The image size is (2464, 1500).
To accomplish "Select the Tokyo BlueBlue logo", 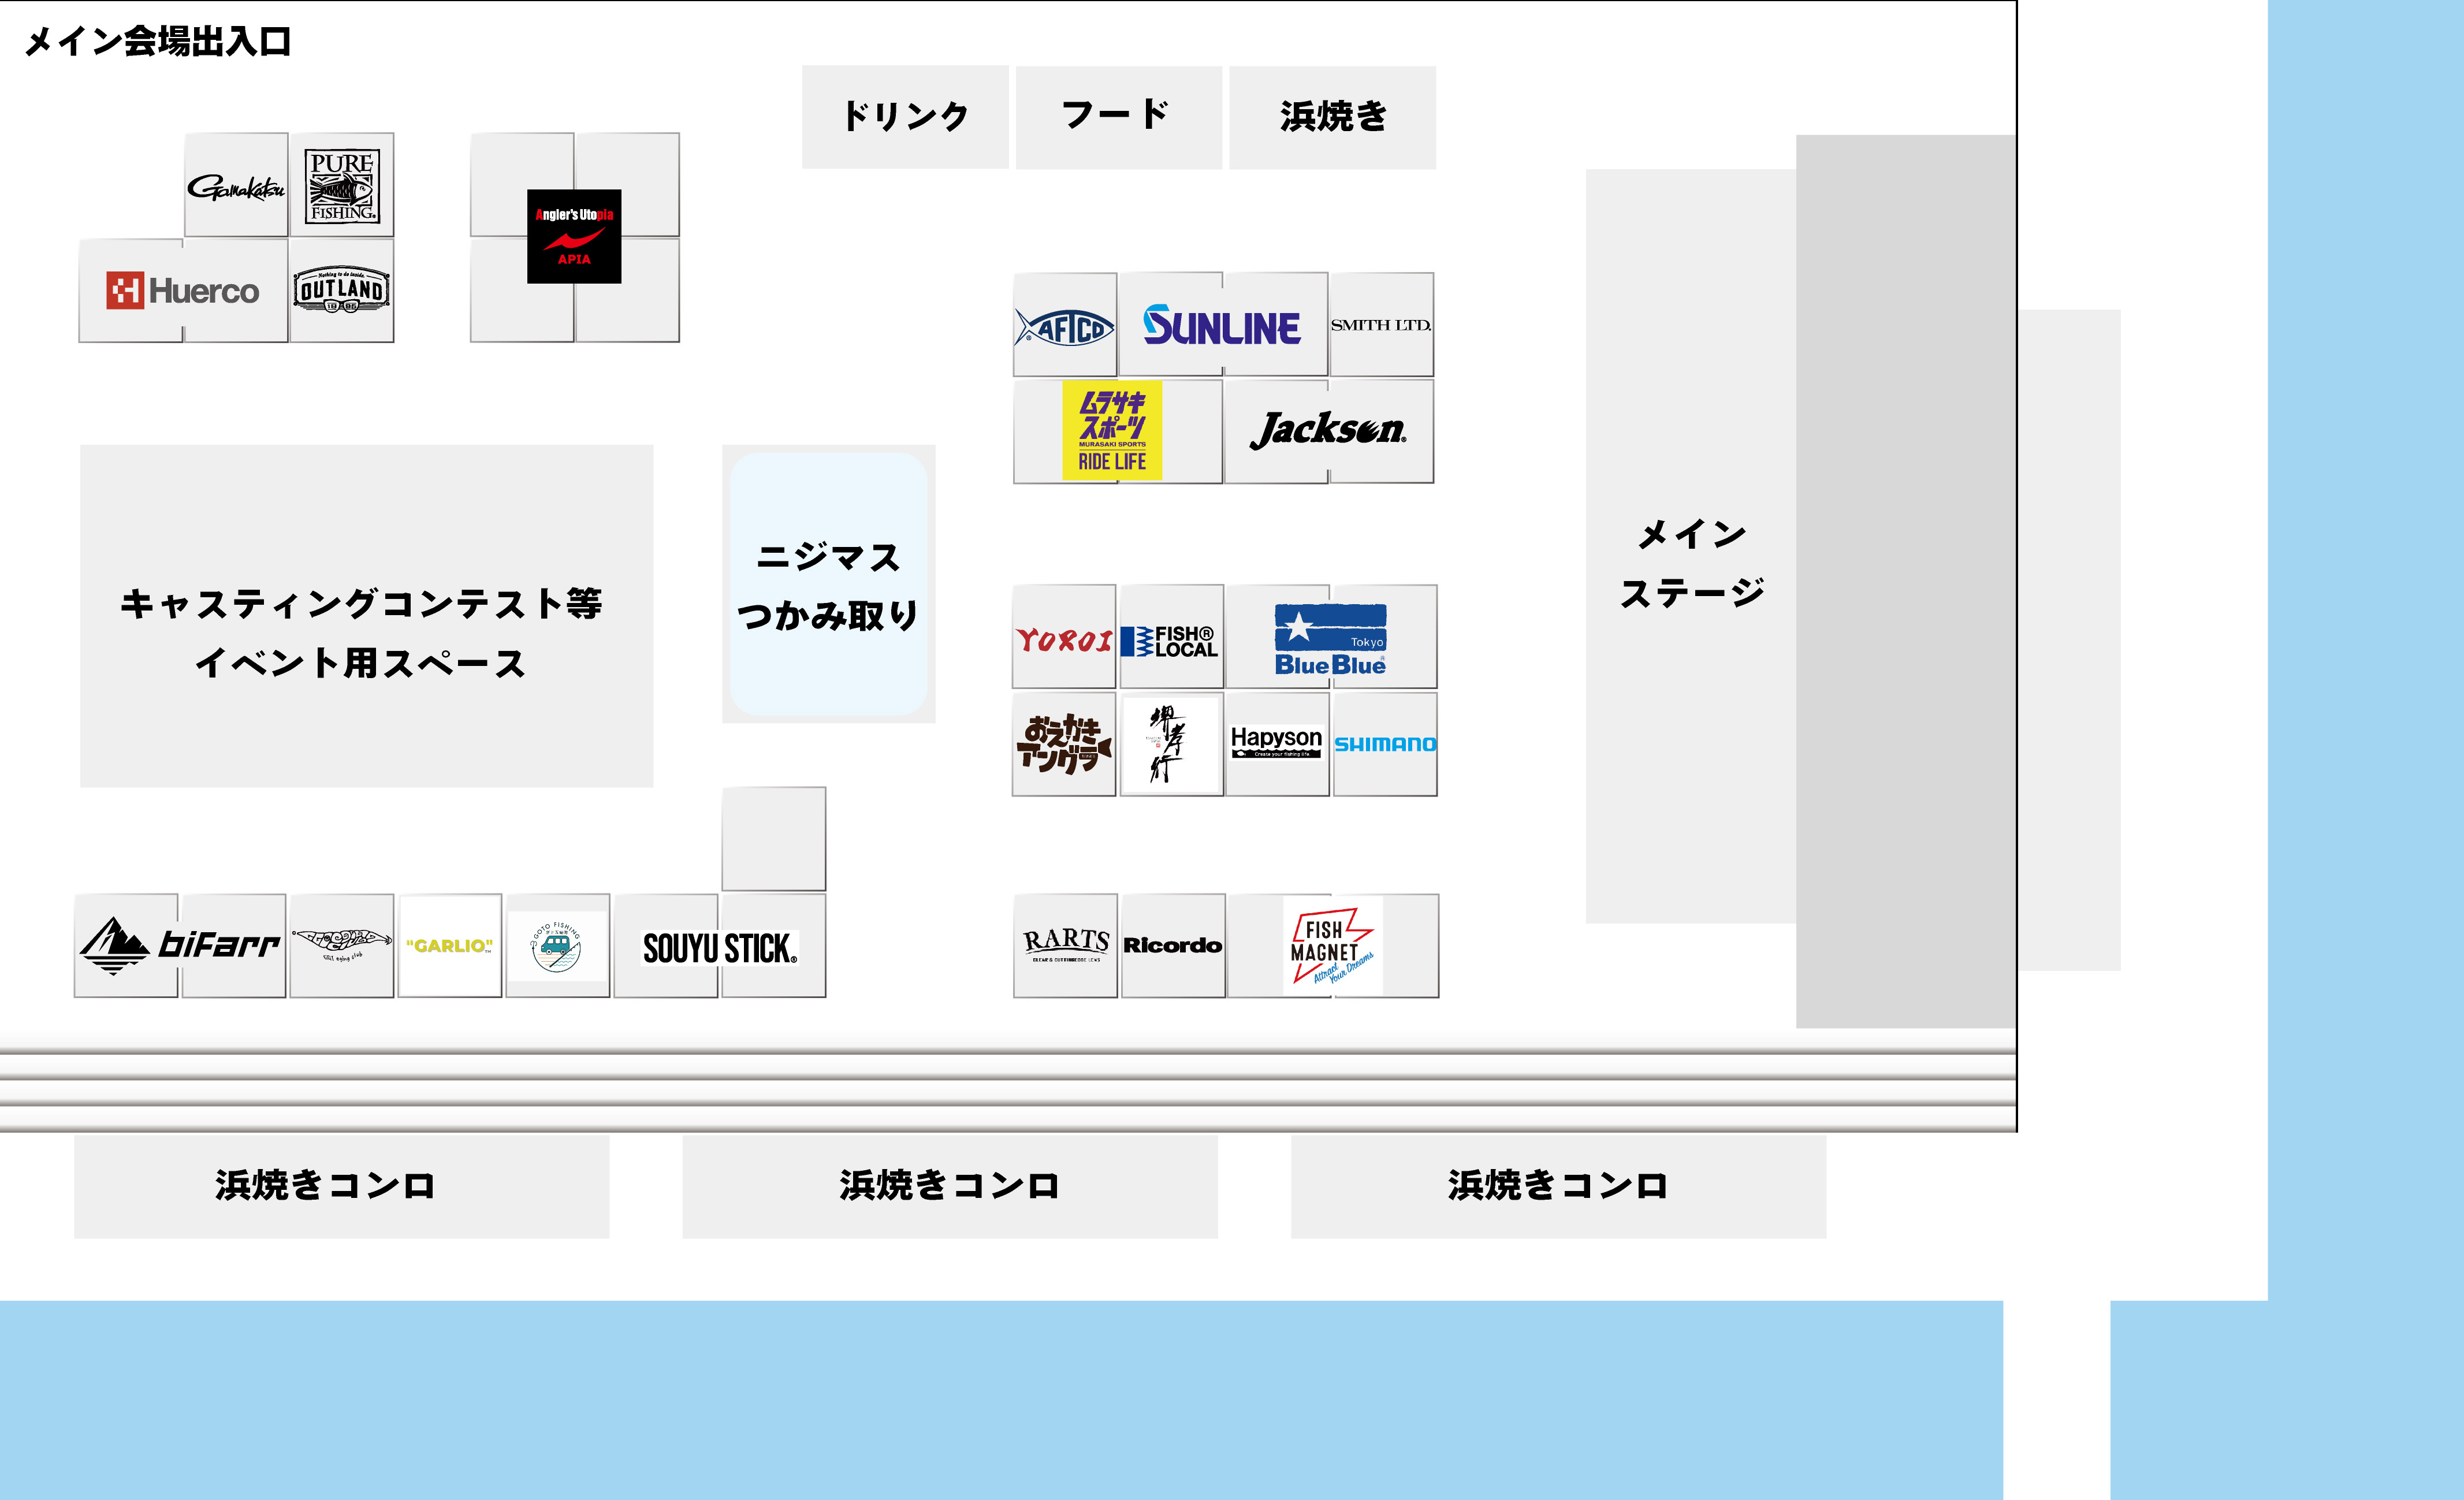I will 1330,639.
